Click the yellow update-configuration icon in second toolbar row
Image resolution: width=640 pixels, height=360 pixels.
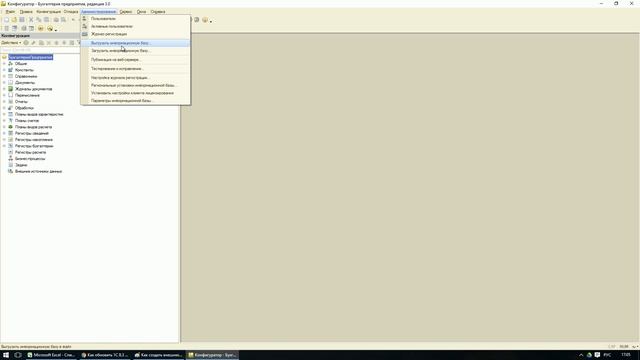(x=41, y=28)
